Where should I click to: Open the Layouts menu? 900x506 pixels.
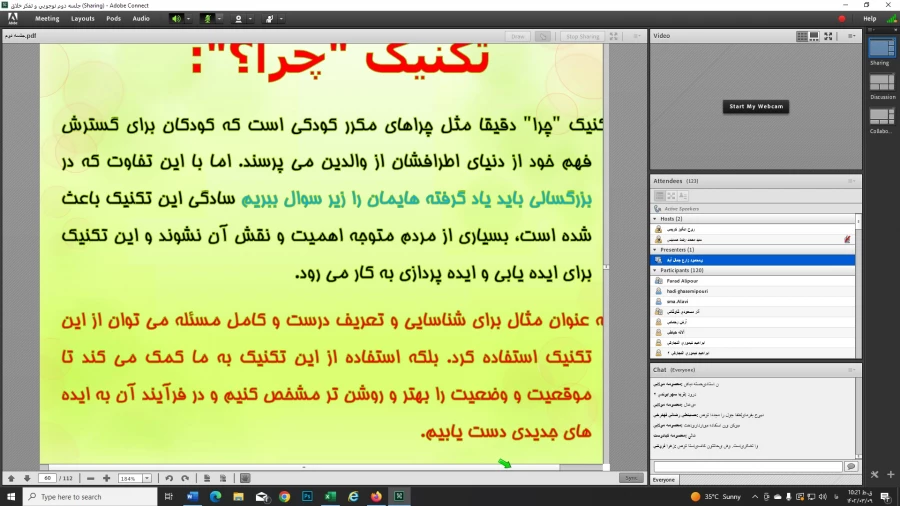point(83,18)
